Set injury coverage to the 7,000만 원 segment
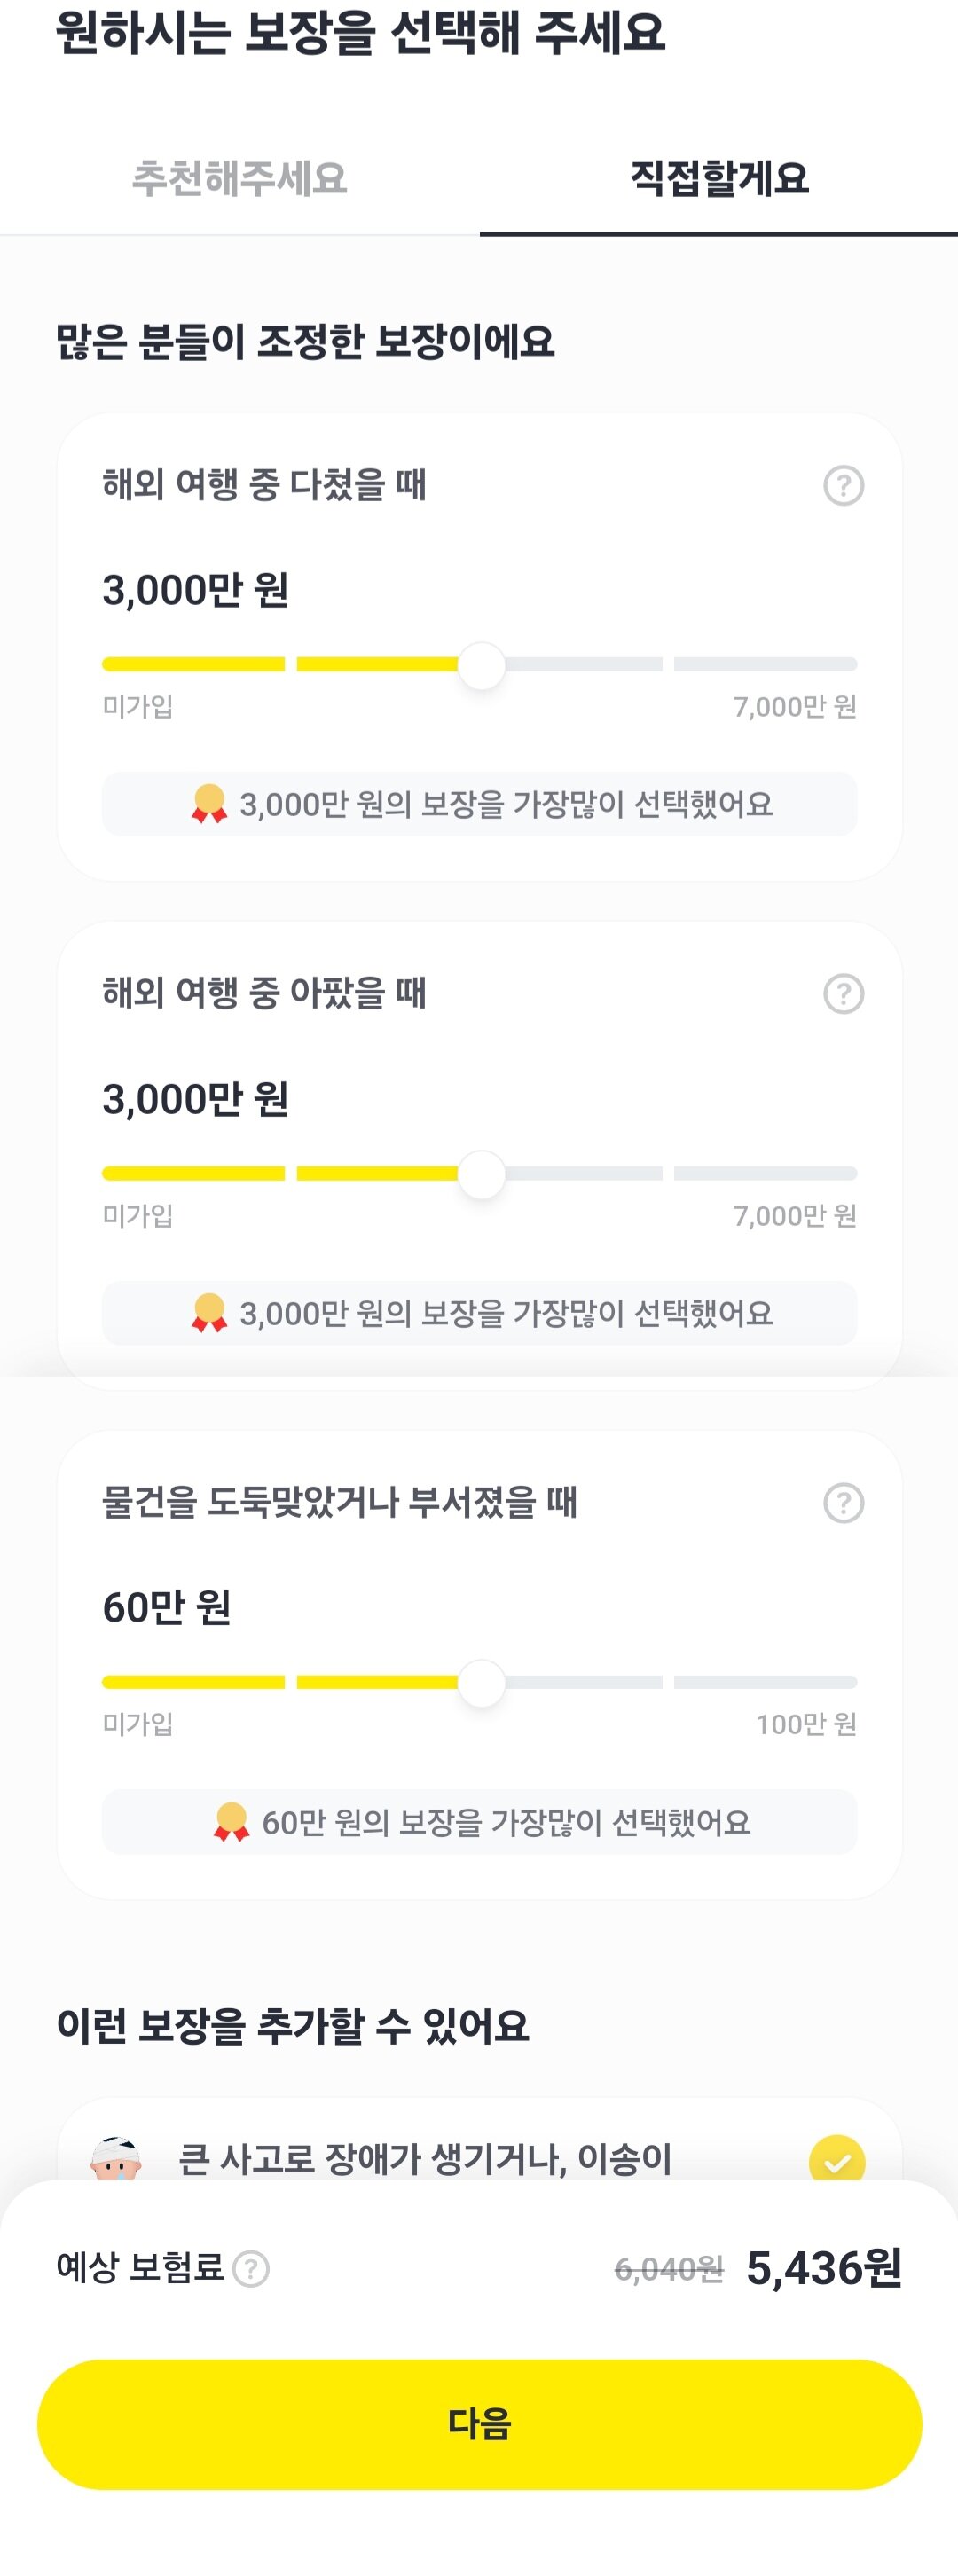This screenshot has height=2576, width=958. coord(766,664)
